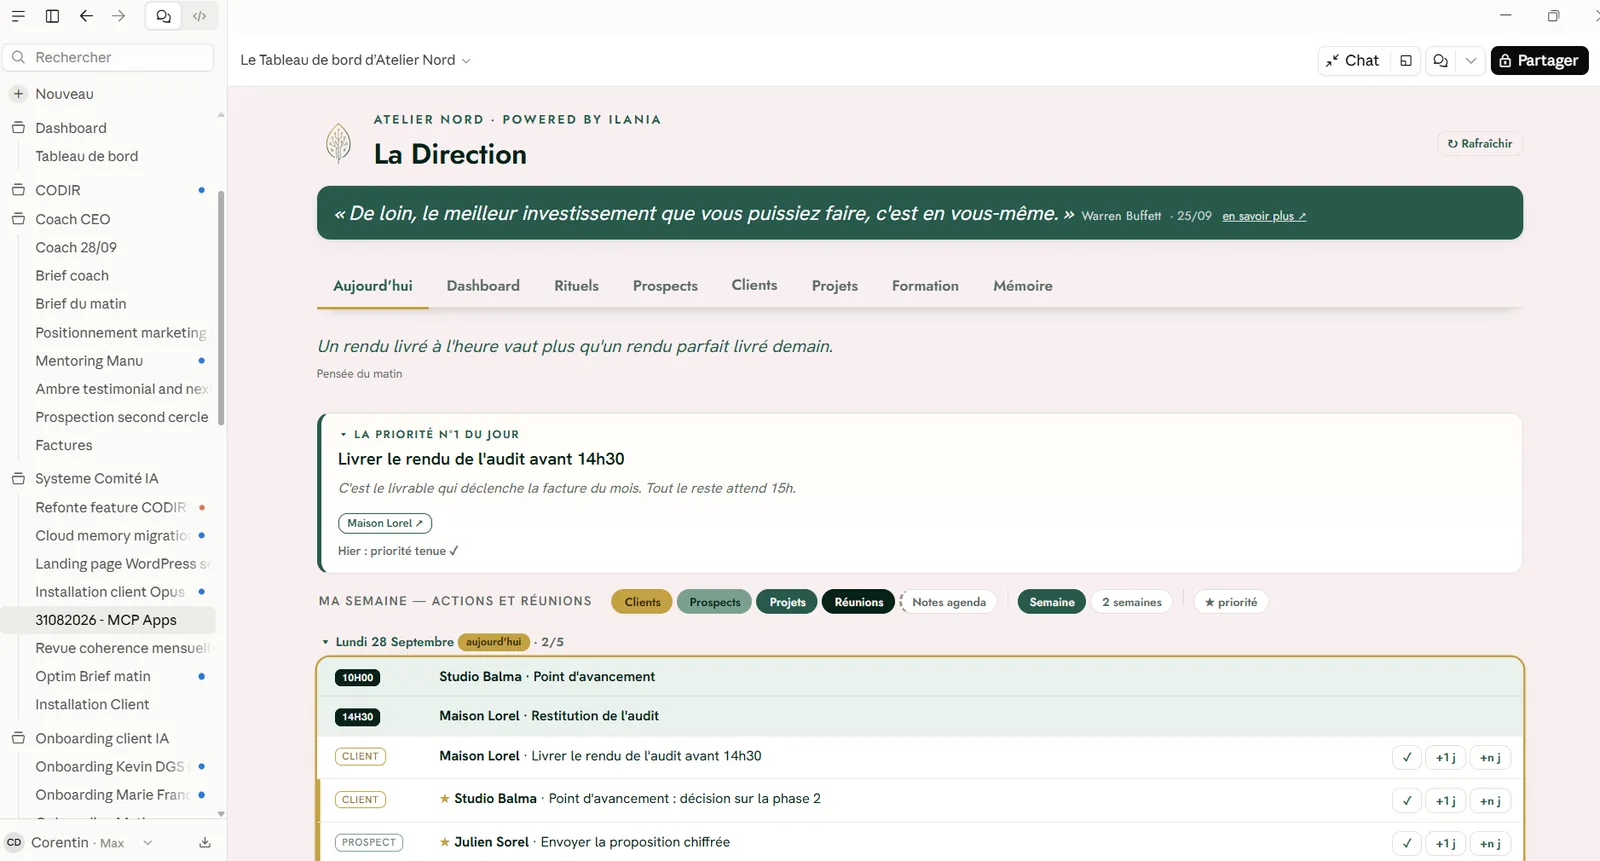Toggle the Réunions filter pill
Screen dimensions: 1600x861
[858, 602]
